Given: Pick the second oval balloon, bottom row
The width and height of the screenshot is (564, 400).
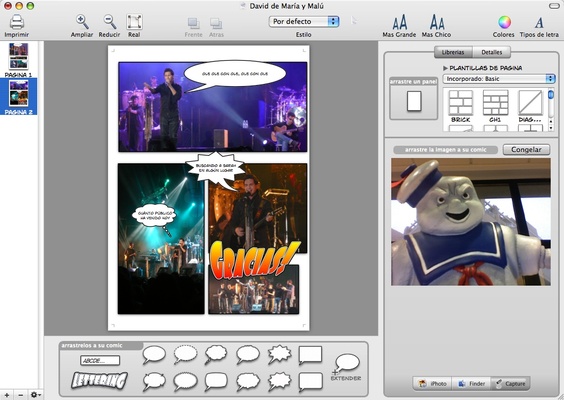Looking at the screenshot, I should click(185, 381).
